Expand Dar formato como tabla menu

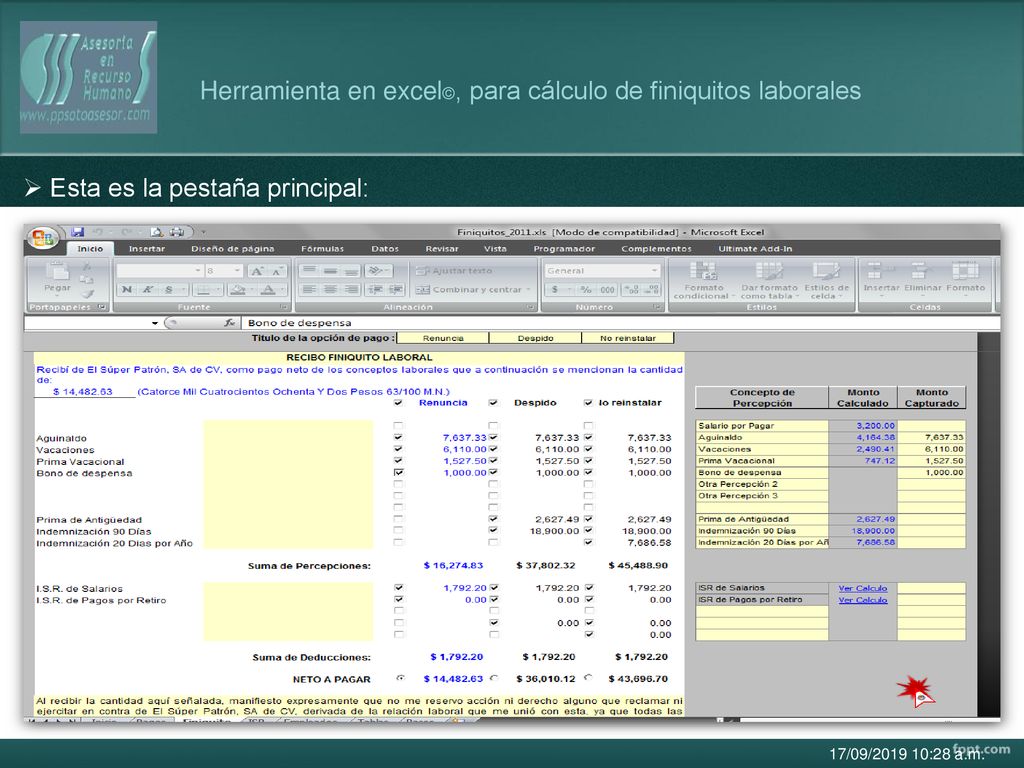(769, 280)
